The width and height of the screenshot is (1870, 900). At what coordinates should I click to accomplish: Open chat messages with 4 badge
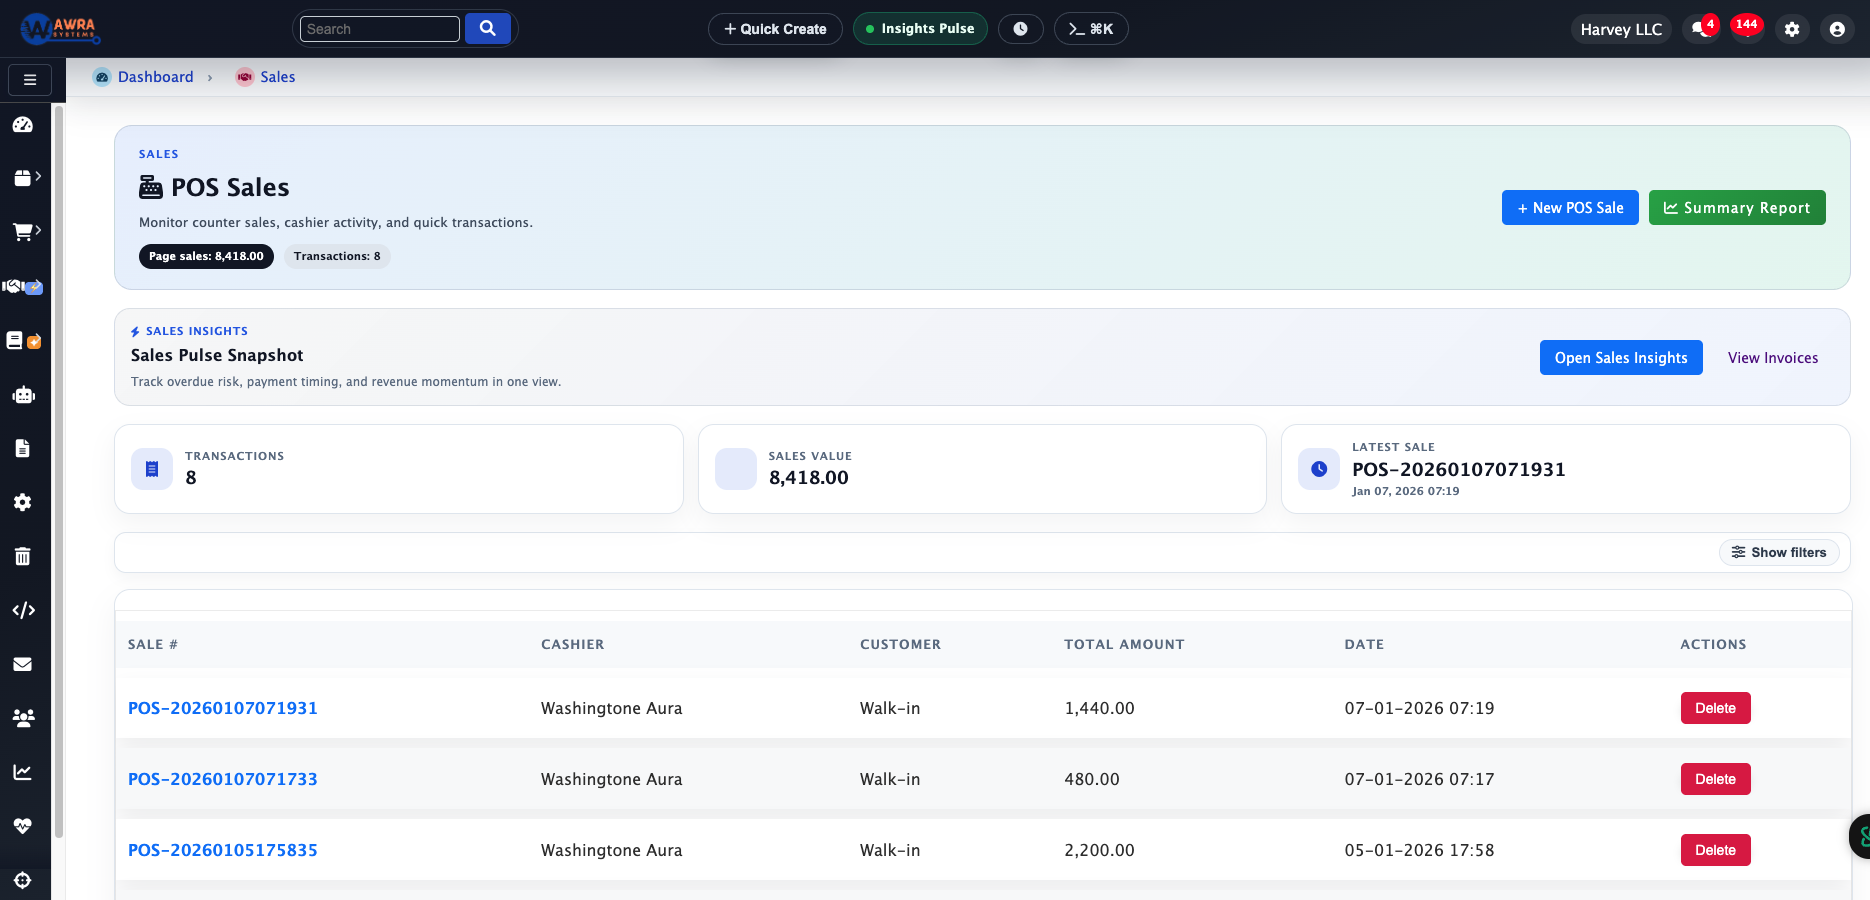click(x=1700, y=29)
